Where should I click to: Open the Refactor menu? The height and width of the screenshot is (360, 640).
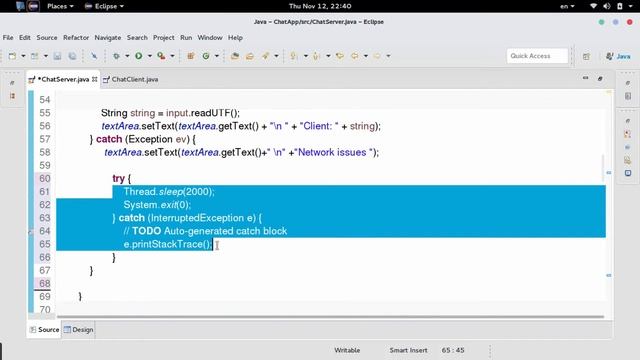(76, 38)
